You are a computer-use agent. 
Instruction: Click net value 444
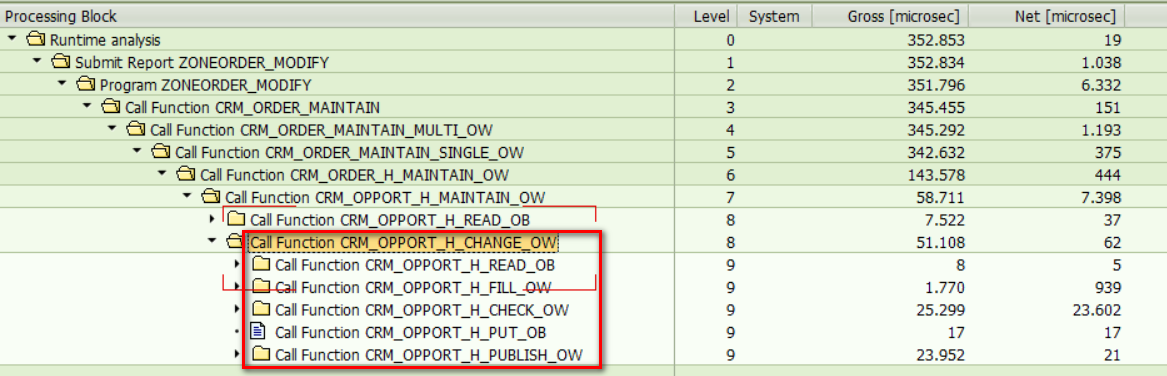coord(1109,175)
